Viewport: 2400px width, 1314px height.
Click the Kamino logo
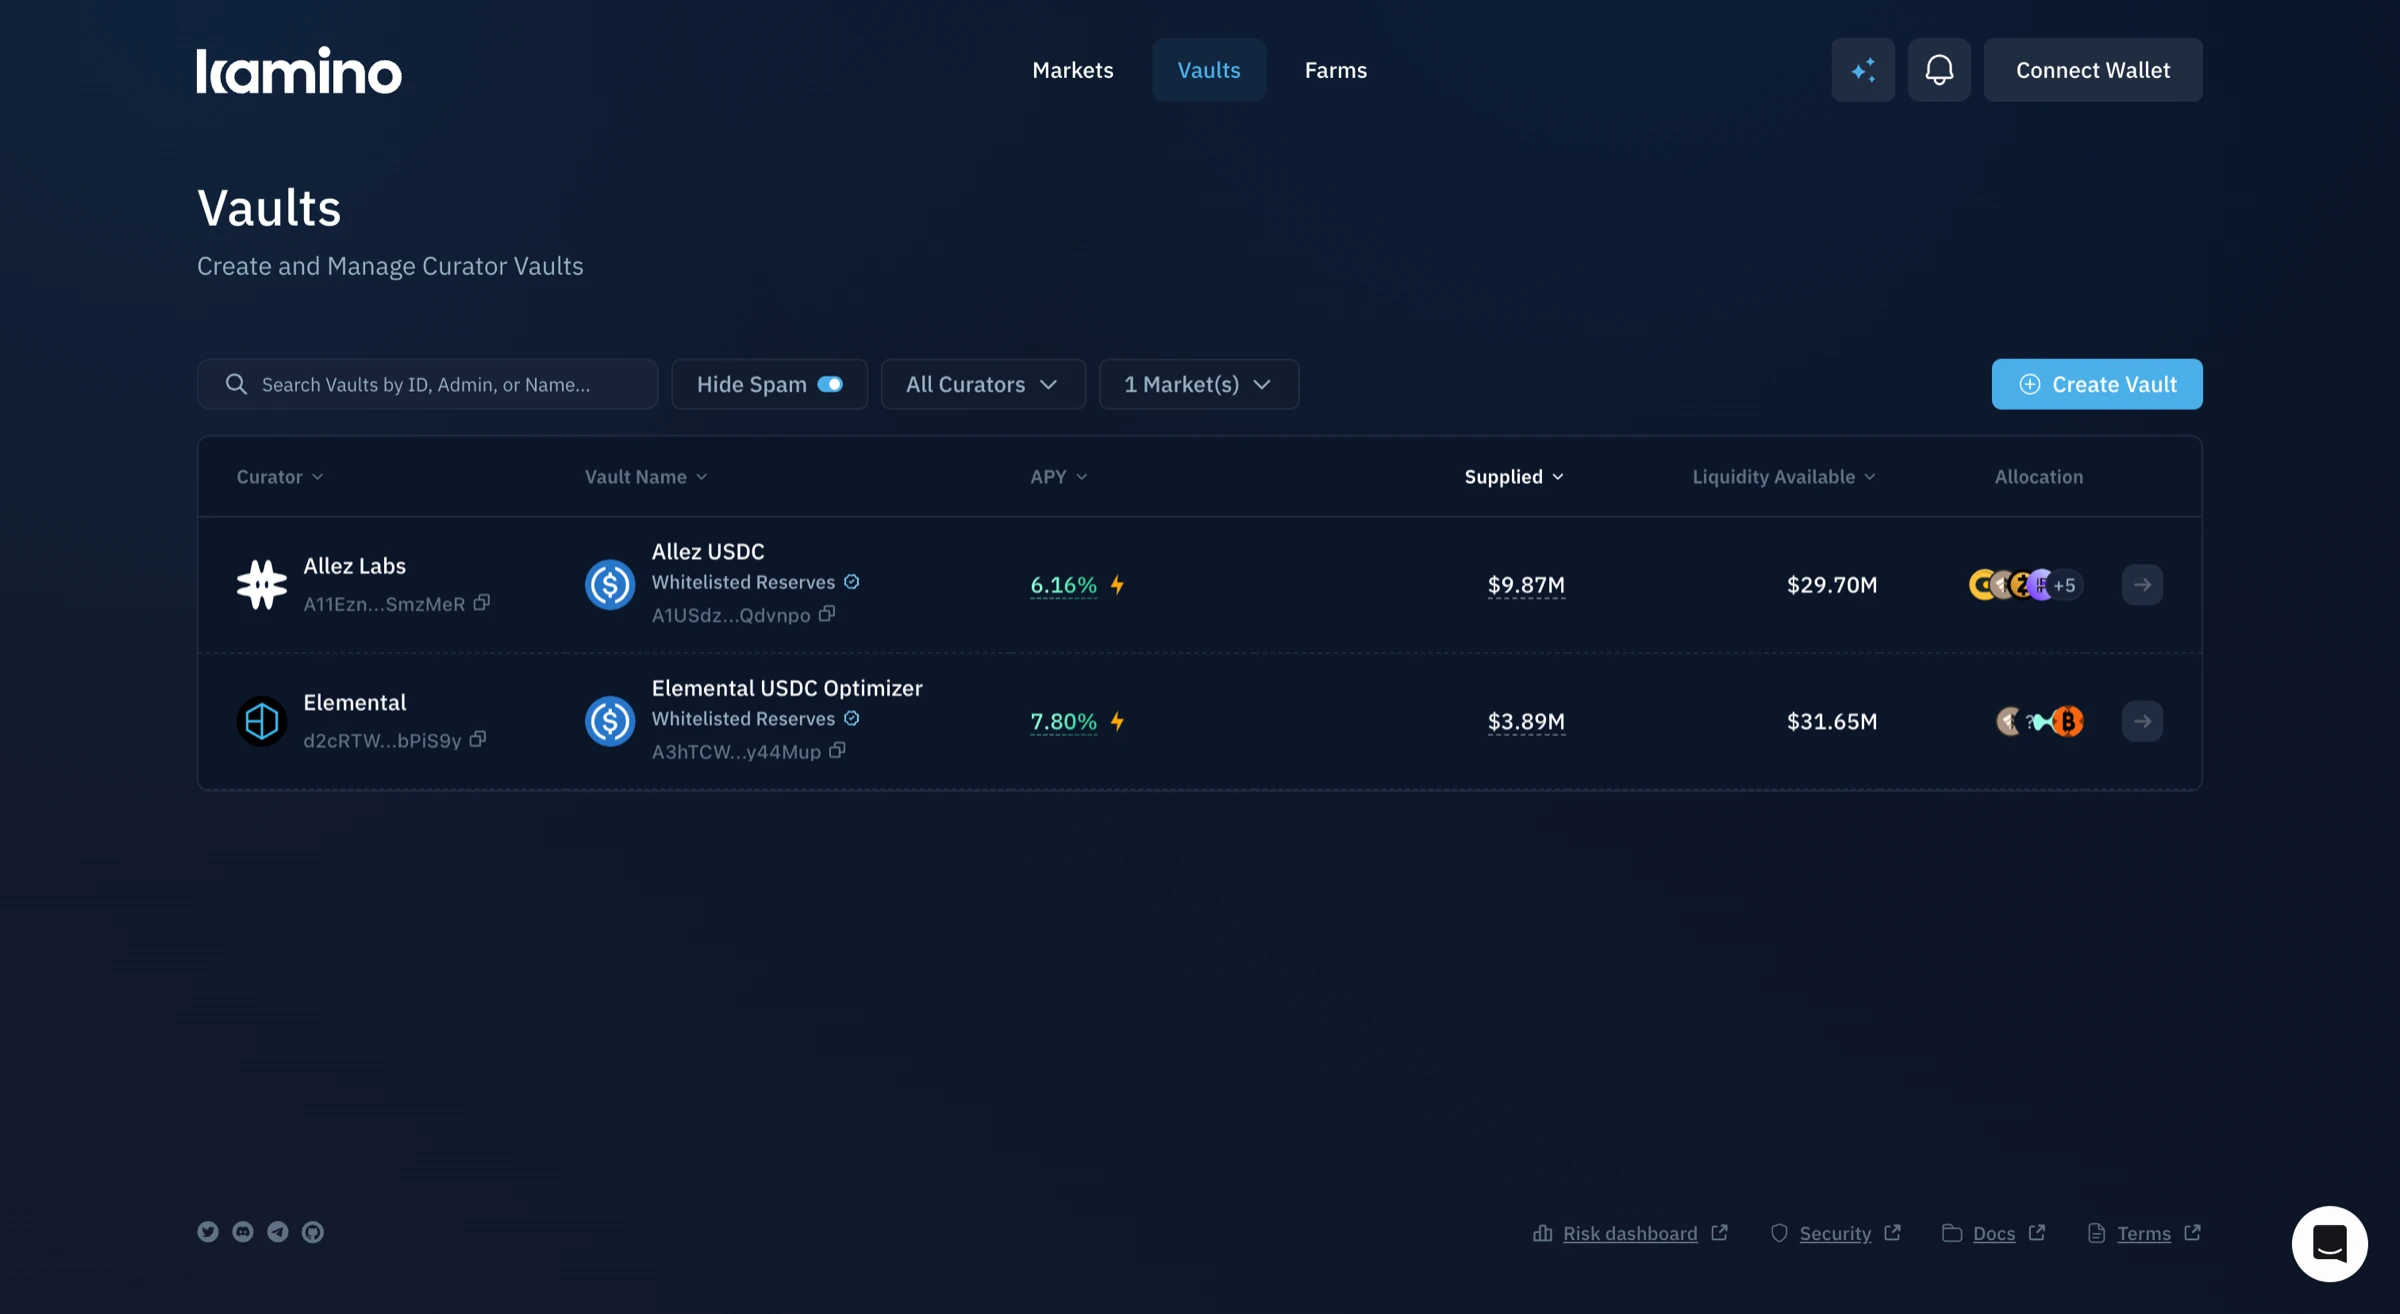[x=299, y=70]
